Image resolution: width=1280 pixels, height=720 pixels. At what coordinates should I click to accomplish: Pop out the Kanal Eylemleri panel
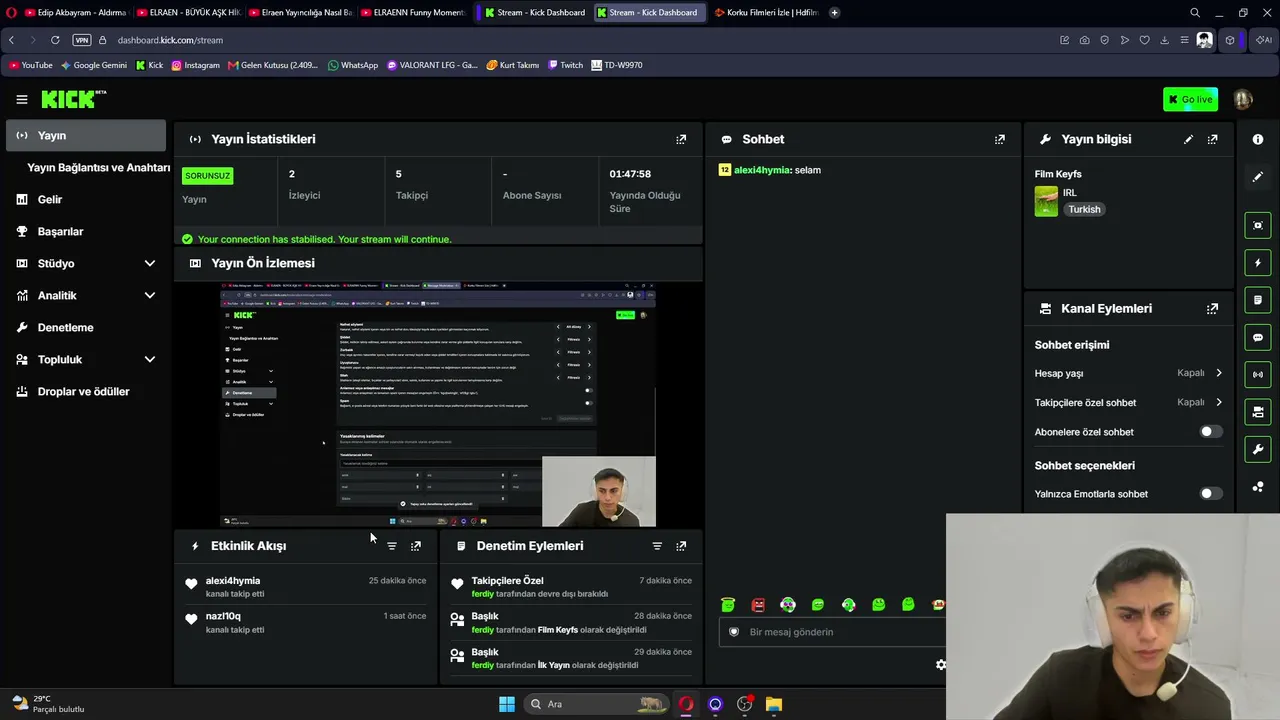[1213, 309]
